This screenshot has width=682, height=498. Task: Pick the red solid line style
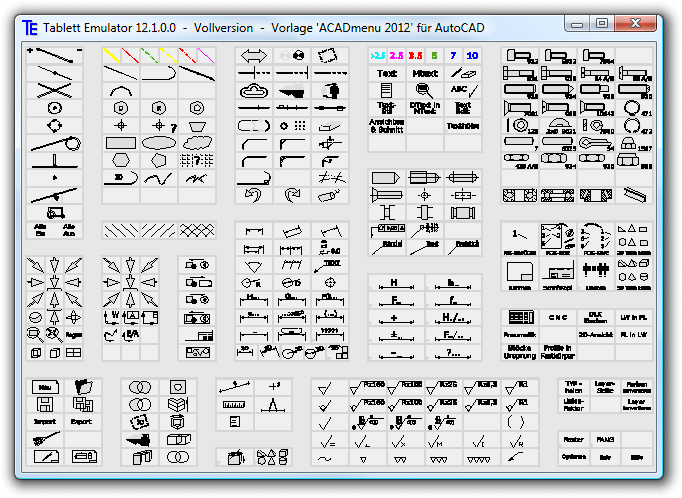pyautogui.click(x=130, y=55)
